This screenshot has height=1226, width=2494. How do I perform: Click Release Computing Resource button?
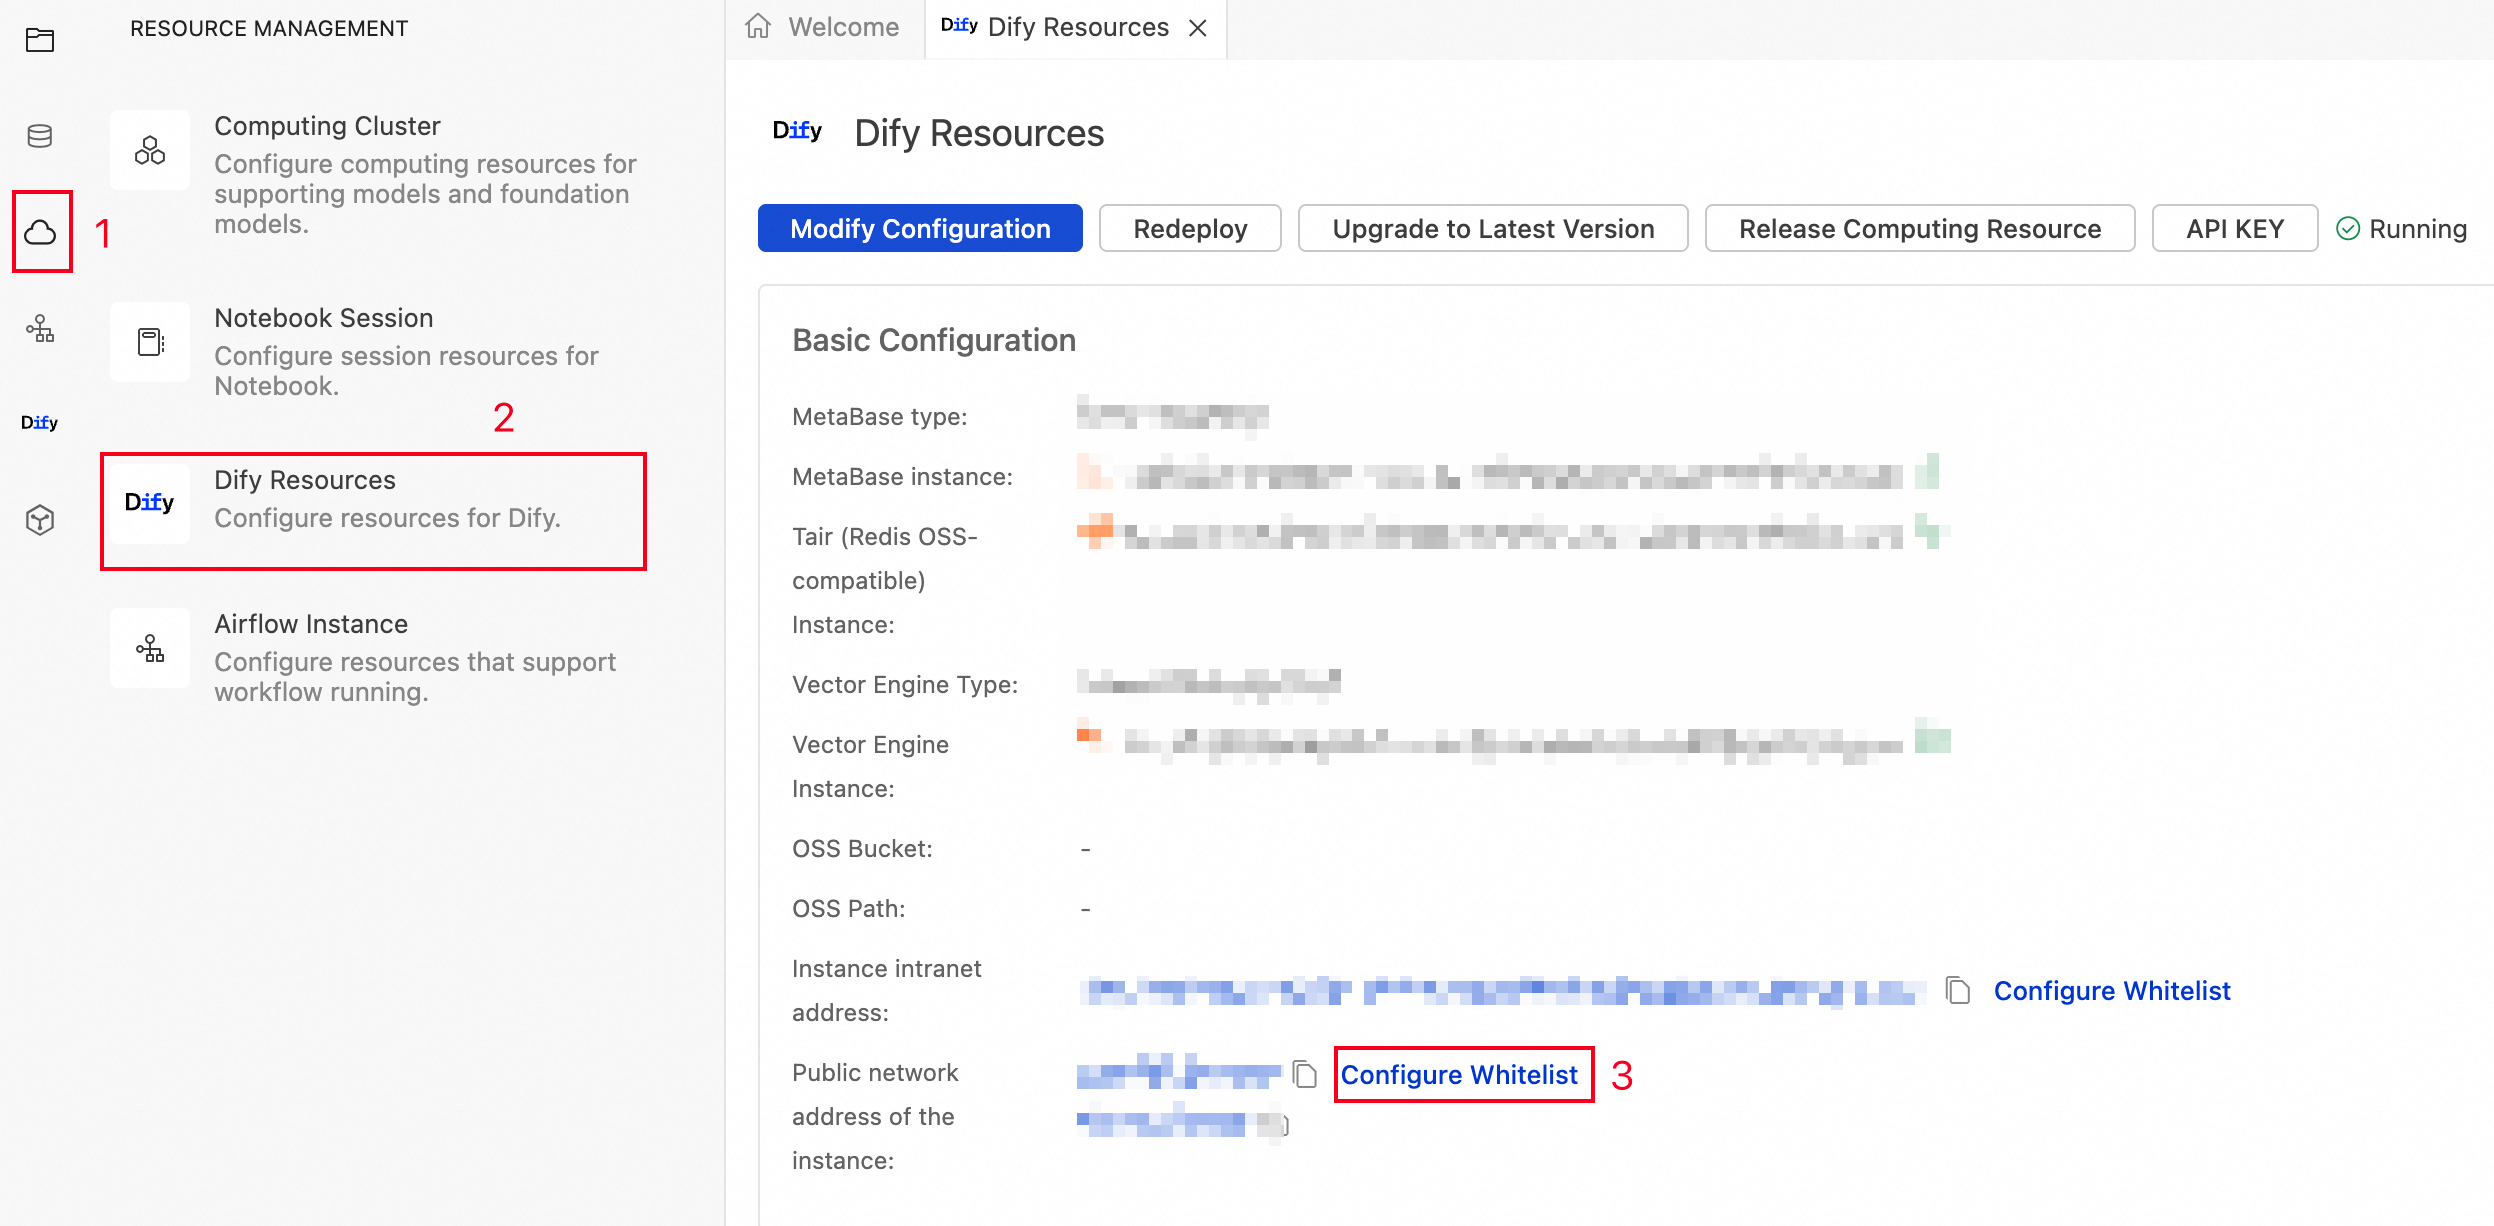tap(1919, 229)
